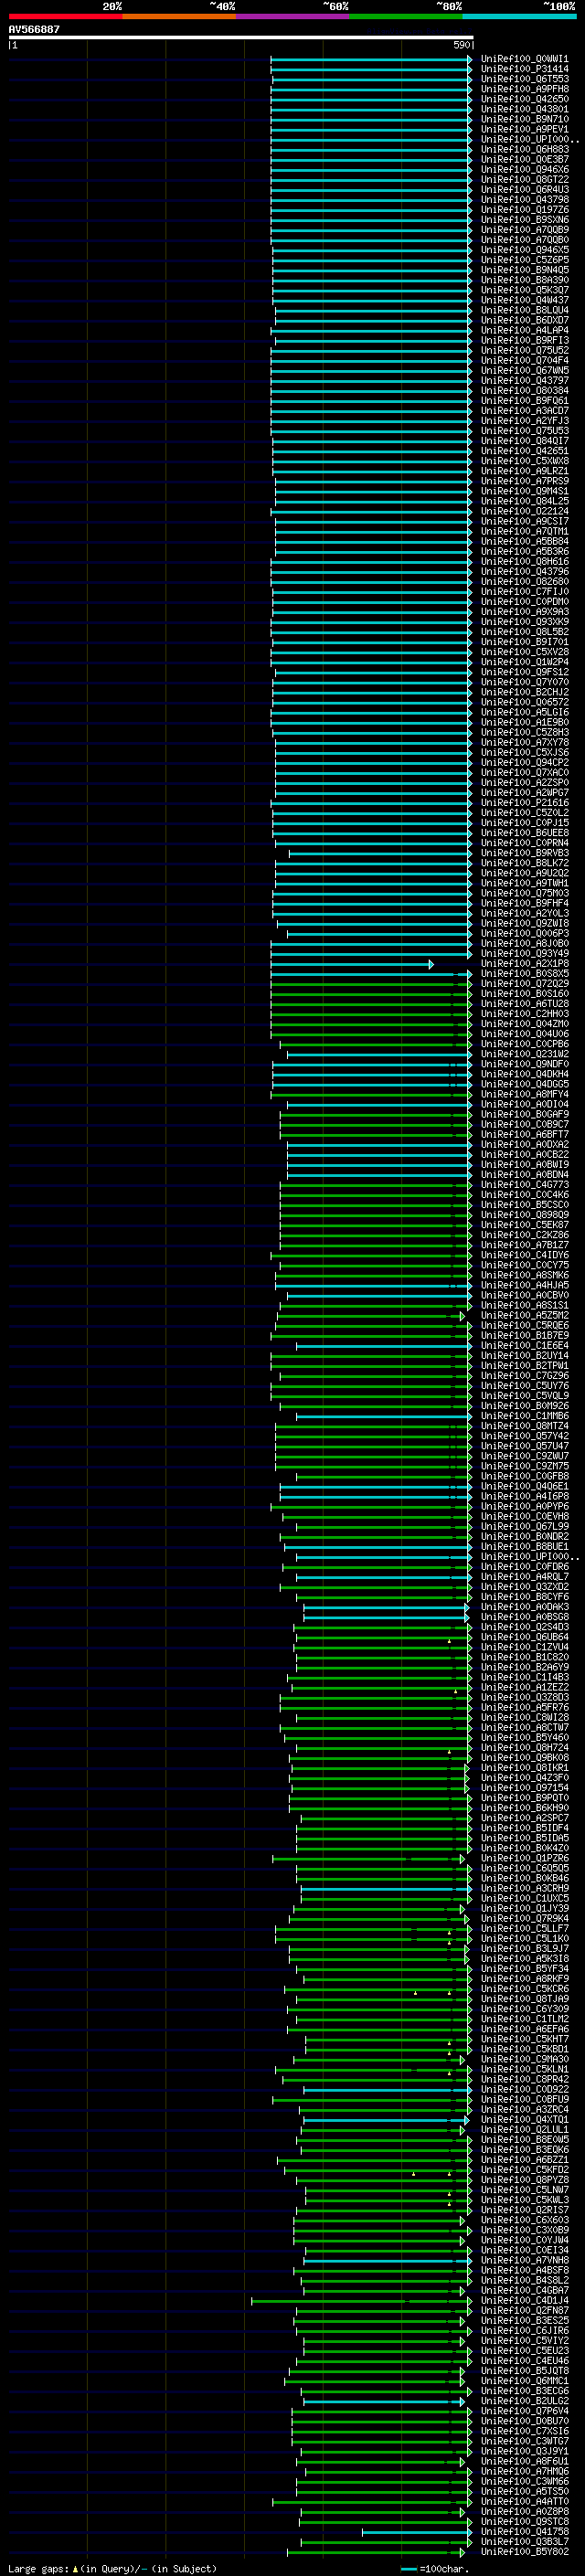Select hit label UniRef100_Q0E3B7
This screenshot has height=2576, width=585.
pos(524,159)
